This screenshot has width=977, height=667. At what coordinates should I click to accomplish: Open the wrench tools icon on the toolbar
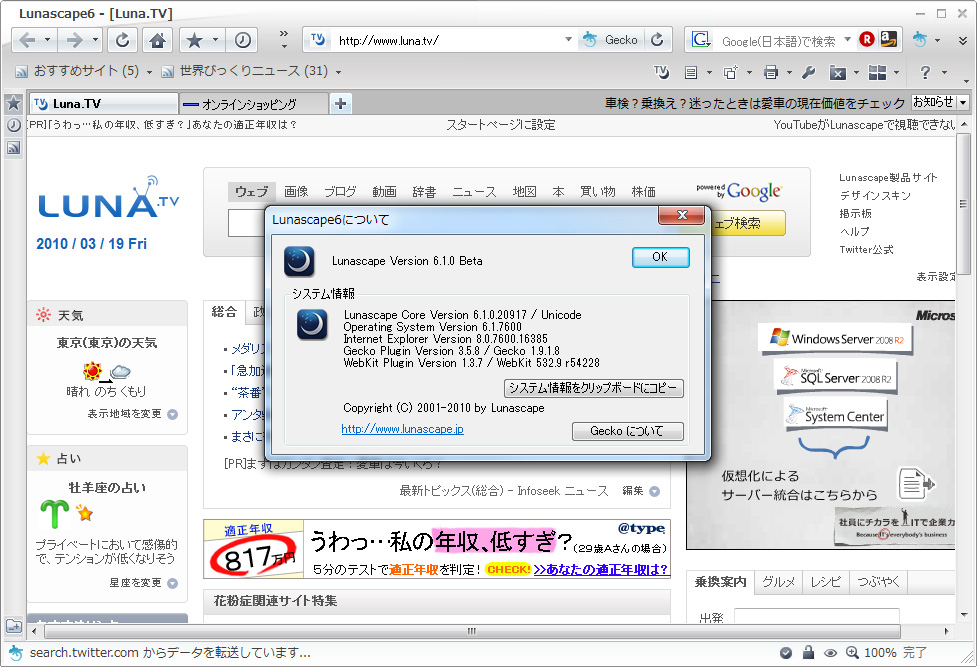[x=806, y=72]
